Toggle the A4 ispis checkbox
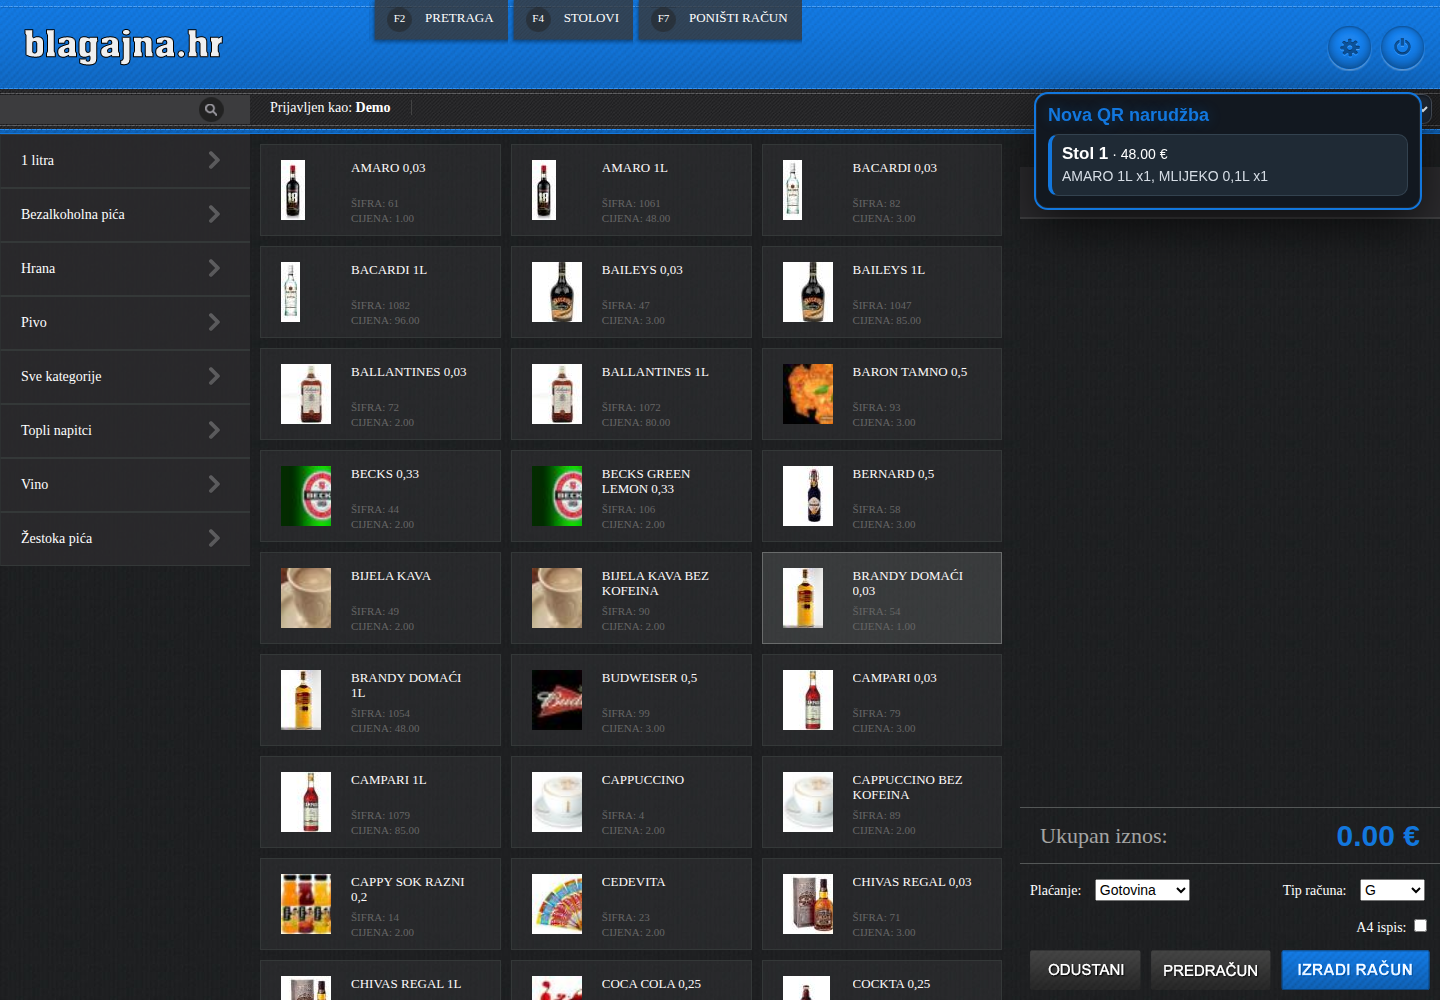 click(x=1420, y=926)
